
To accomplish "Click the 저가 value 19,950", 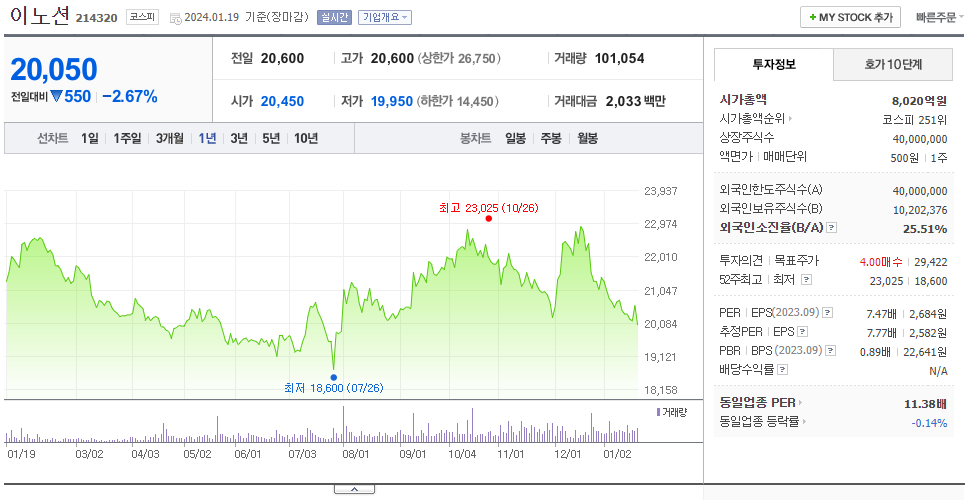I will point(392,101).
